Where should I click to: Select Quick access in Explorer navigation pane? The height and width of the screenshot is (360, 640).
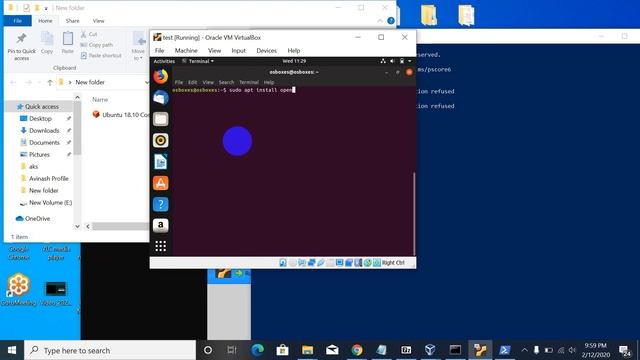point(38,107)
